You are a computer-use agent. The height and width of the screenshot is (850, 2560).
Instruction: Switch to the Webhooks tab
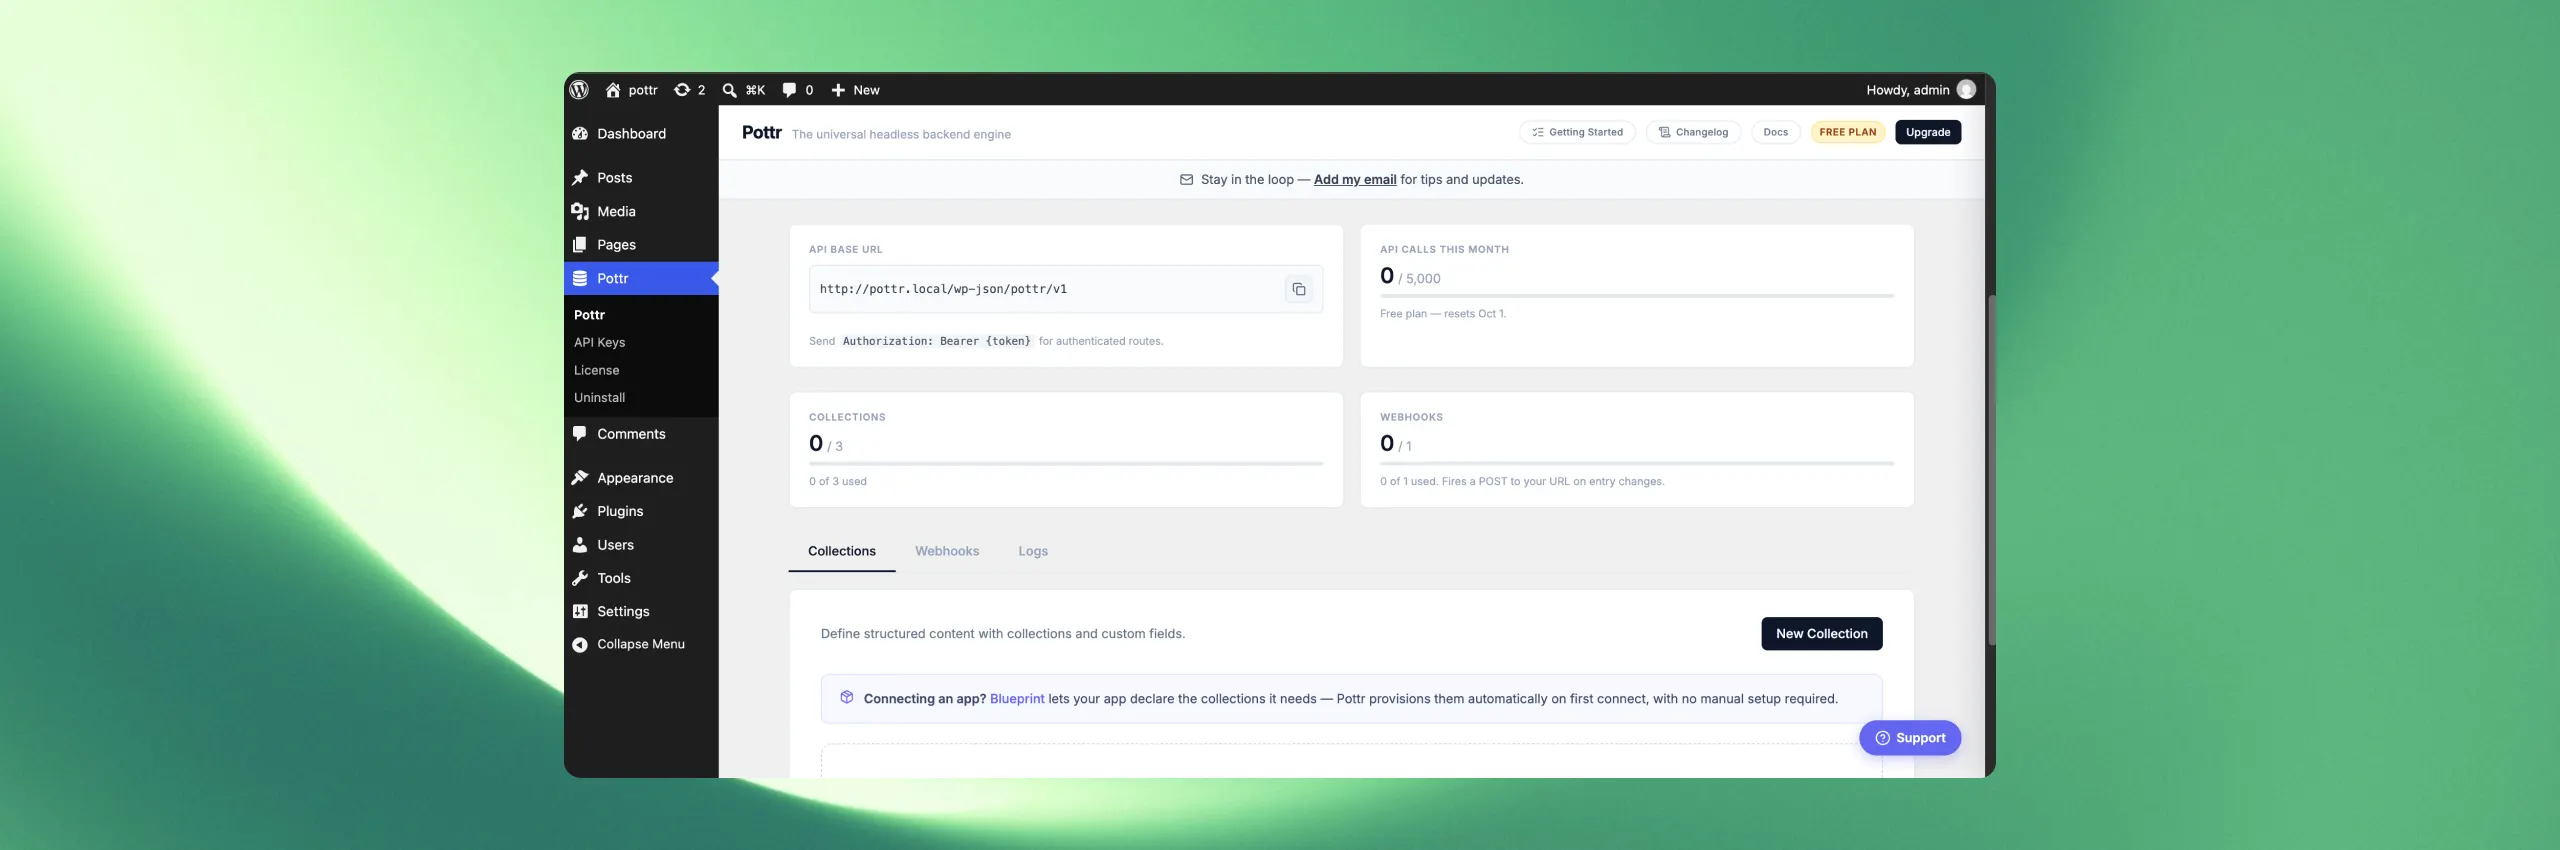click(946, 551)
